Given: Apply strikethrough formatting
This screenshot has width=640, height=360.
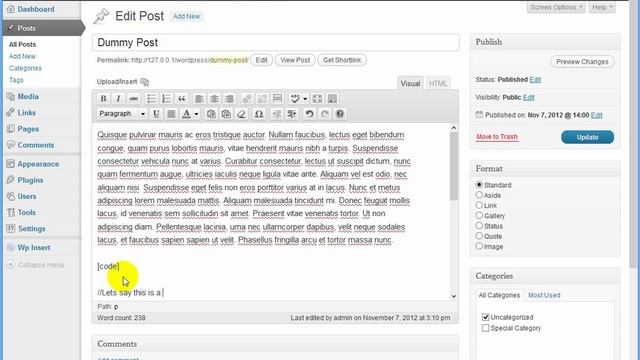Looking at the screenshot, I should pos(133,98).
